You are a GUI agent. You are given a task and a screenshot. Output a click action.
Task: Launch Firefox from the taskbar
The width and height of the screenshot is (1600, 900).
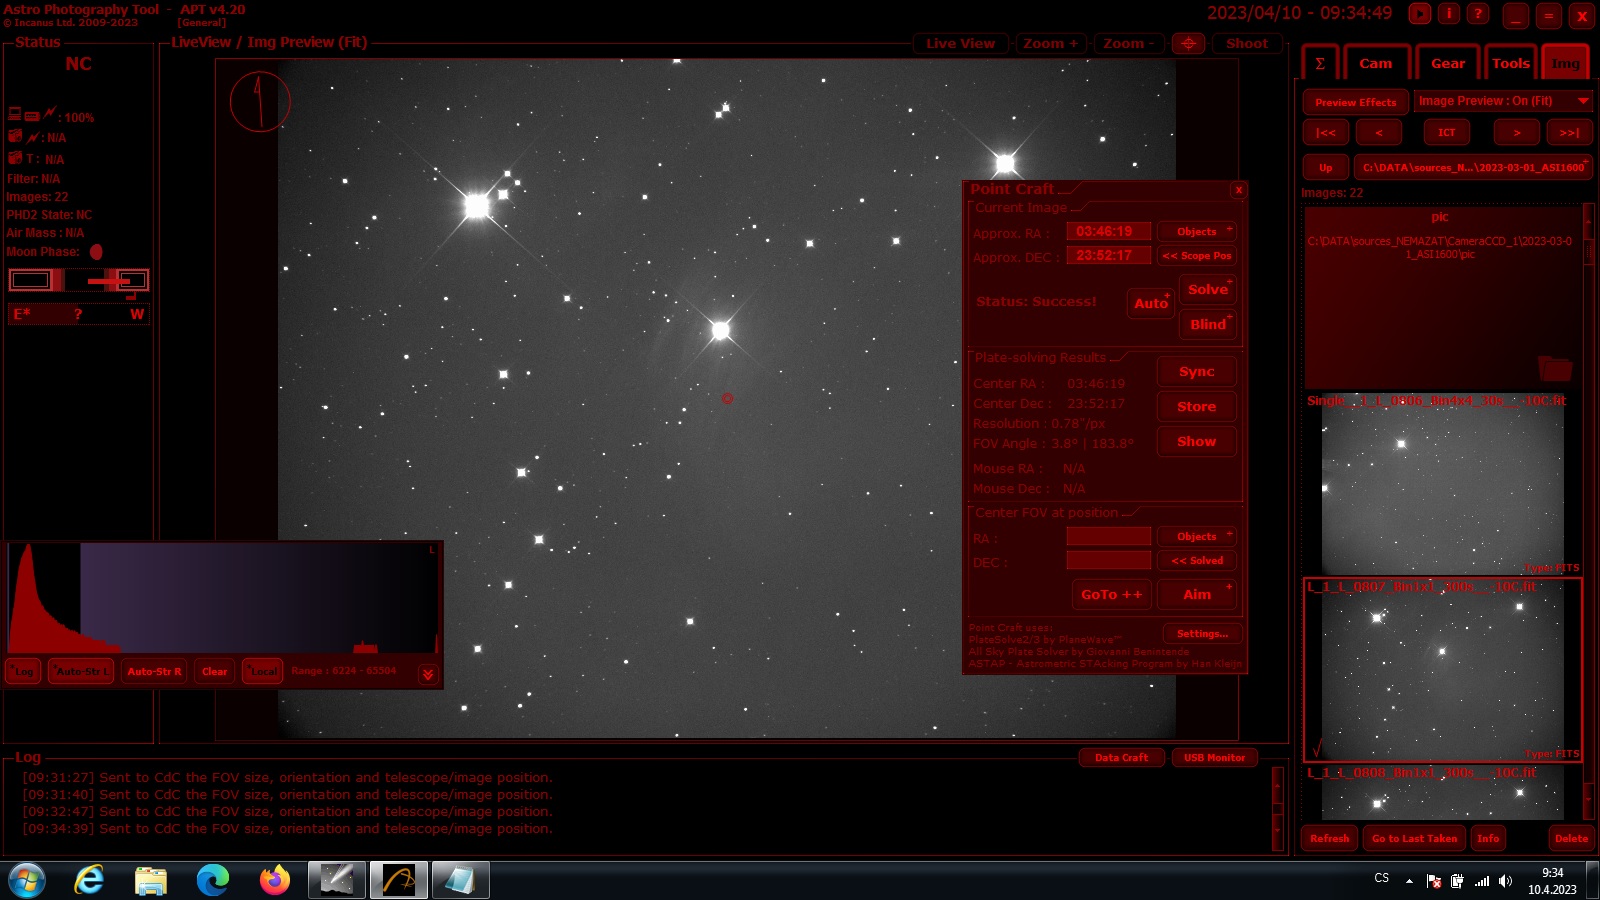pos(274,880)
